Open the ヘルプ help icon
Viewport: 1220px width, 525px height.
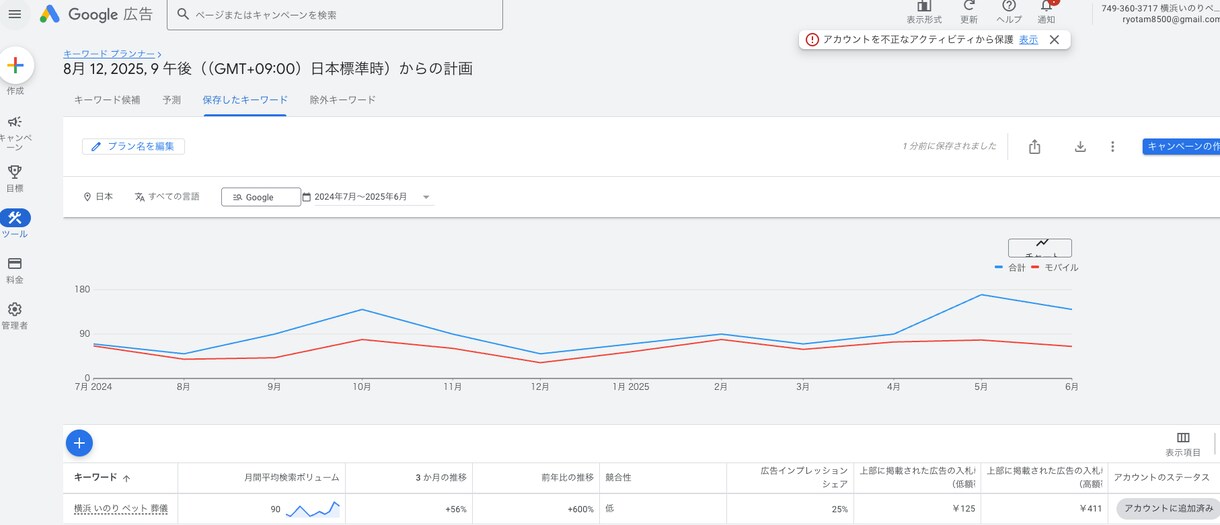1009,11
